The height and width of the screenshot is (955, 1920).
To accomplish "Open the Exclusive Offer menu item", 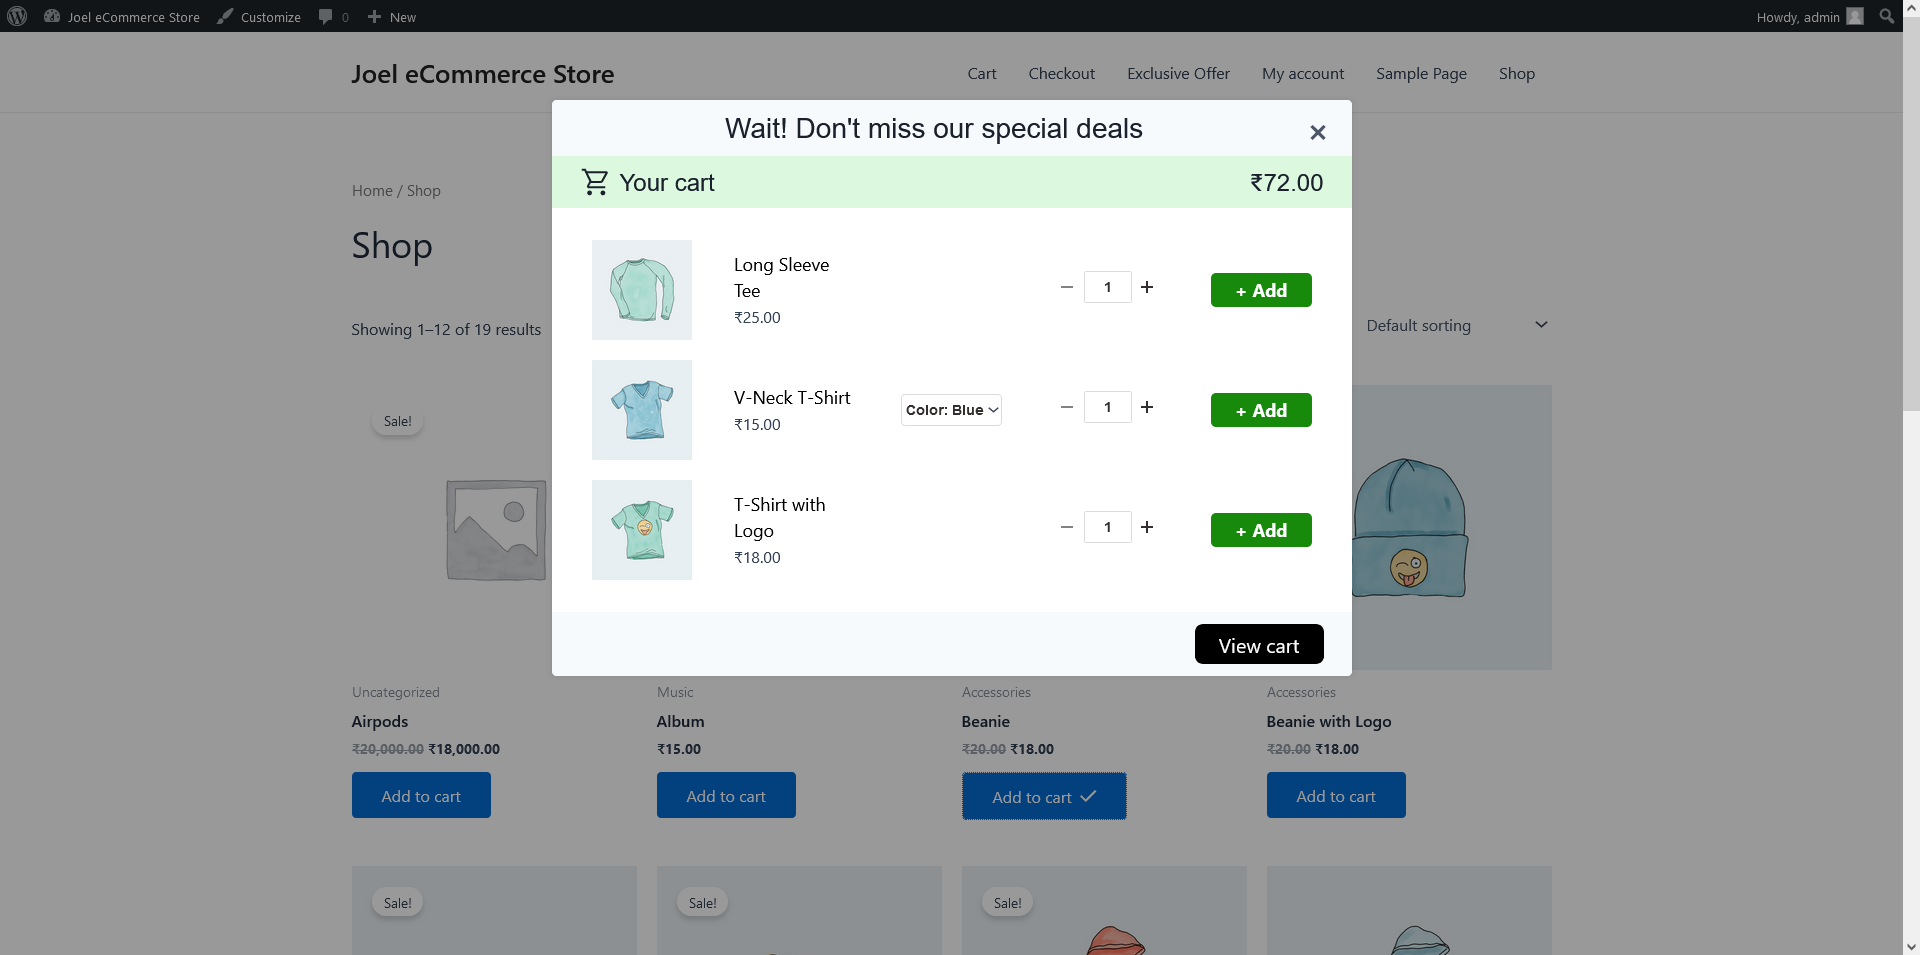I will coord(1178,74).
